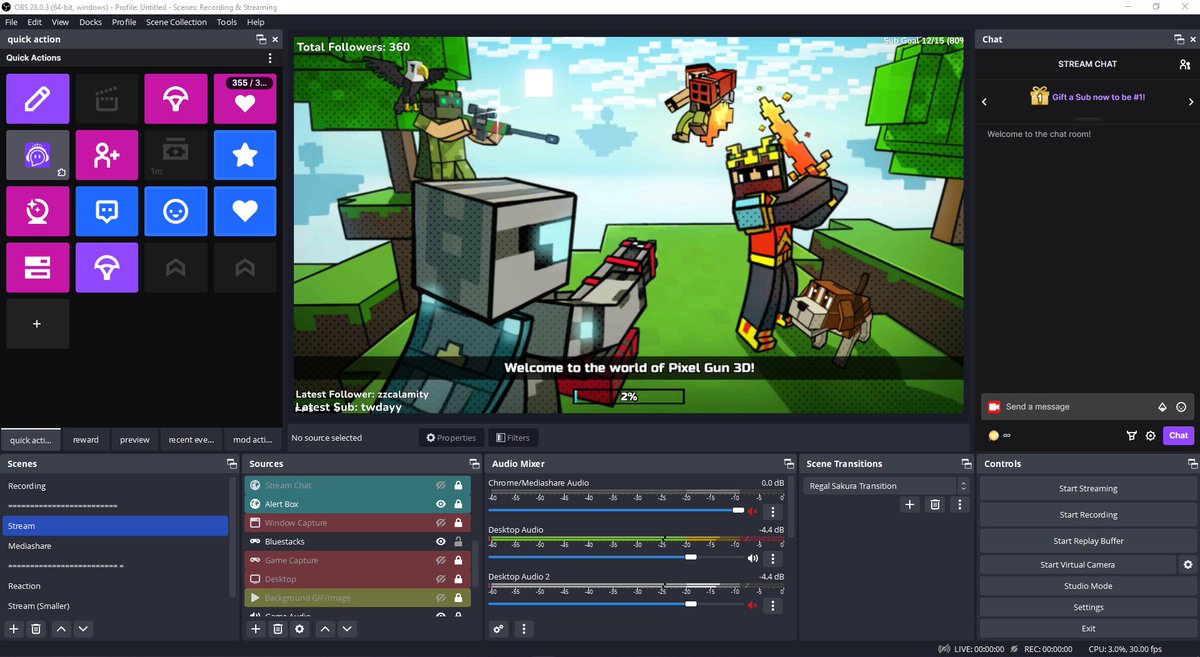Screen dimensions: 1200x657
Task: Open source properties gear in Sources toolbar
Action: pos(299,629)
